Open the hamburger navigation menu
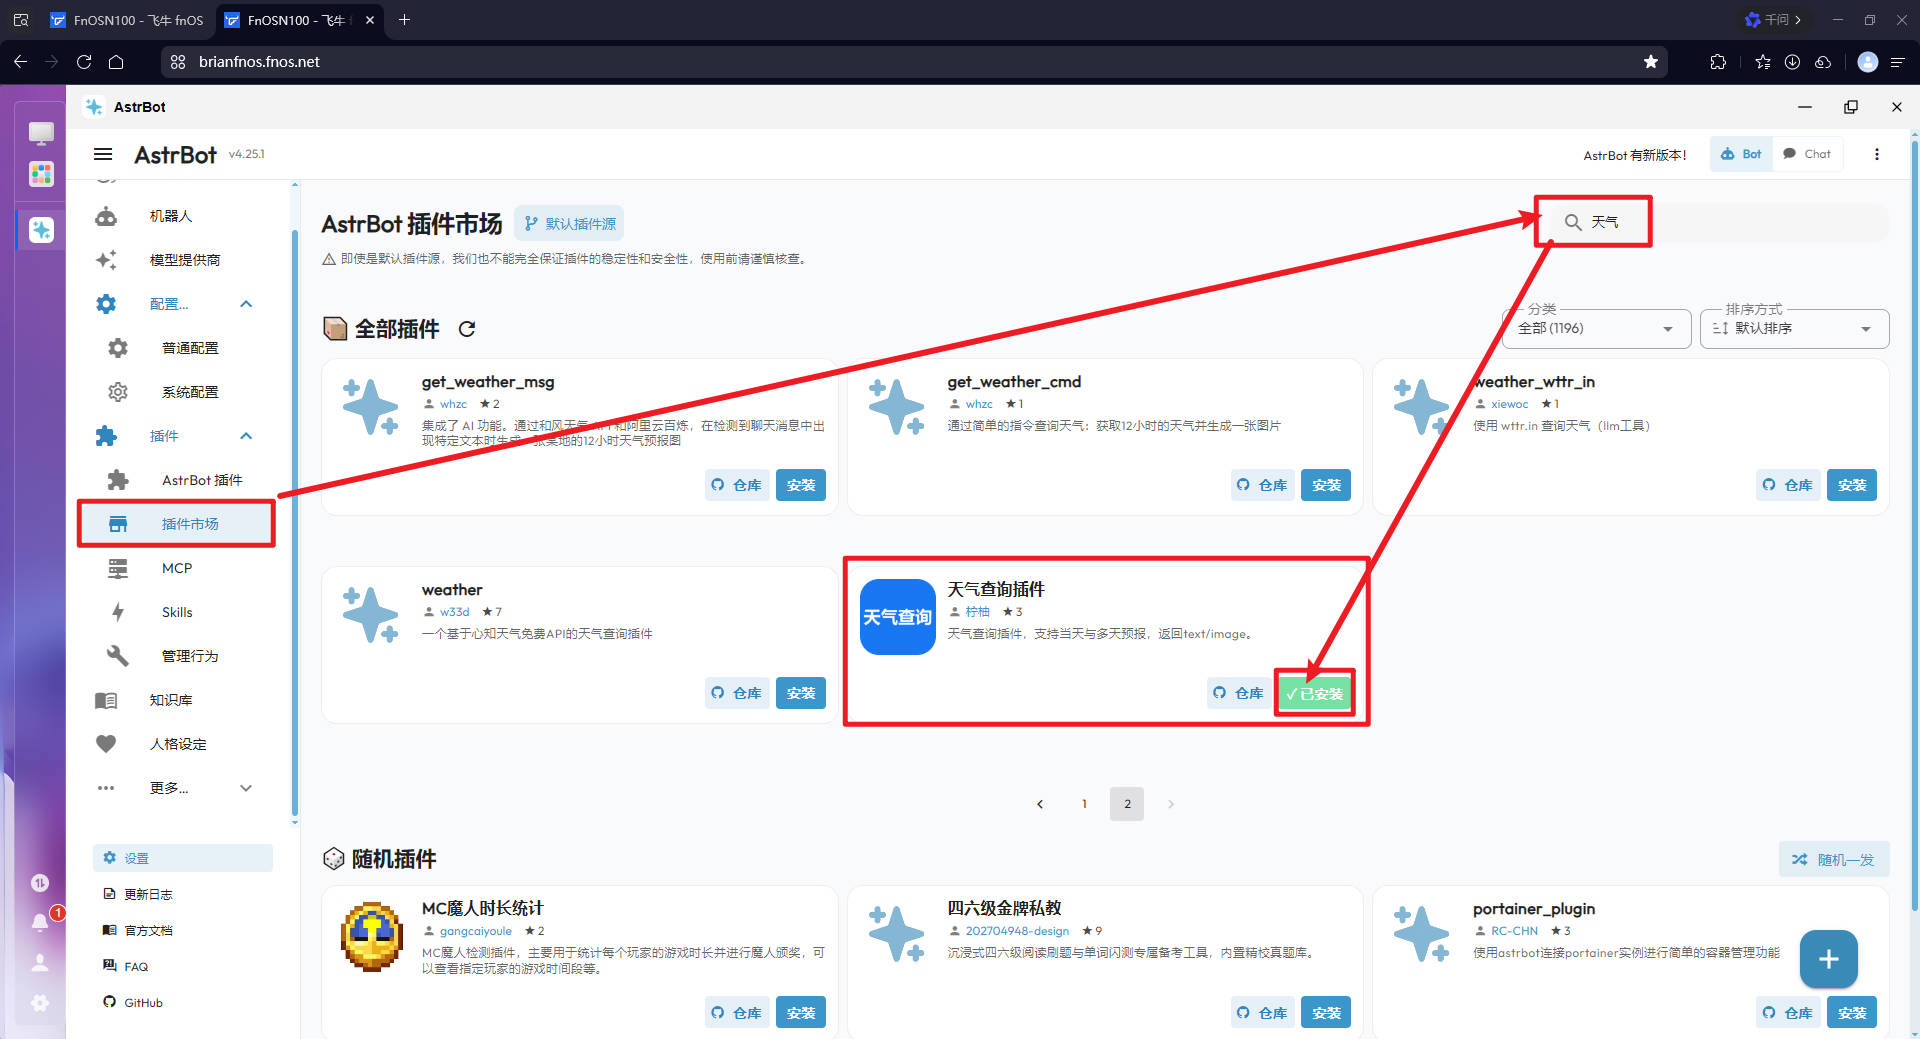Image resolution: width=1920 pixels, height=1039 pixels. click(103, 154)
